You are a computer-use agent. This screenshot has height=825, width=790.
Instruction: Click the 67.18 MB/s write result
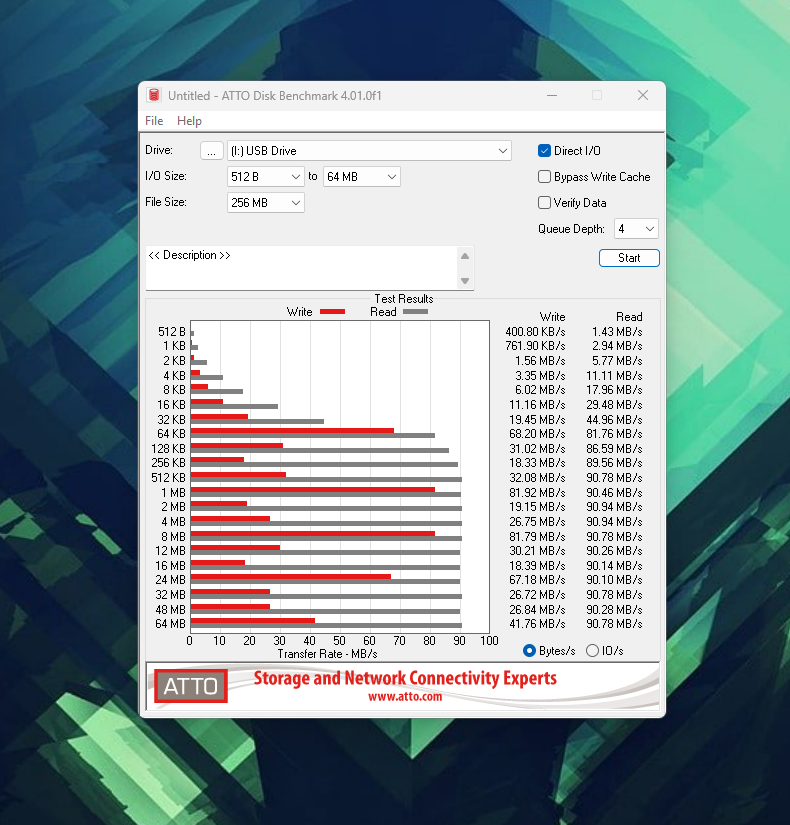coord(537,580)
